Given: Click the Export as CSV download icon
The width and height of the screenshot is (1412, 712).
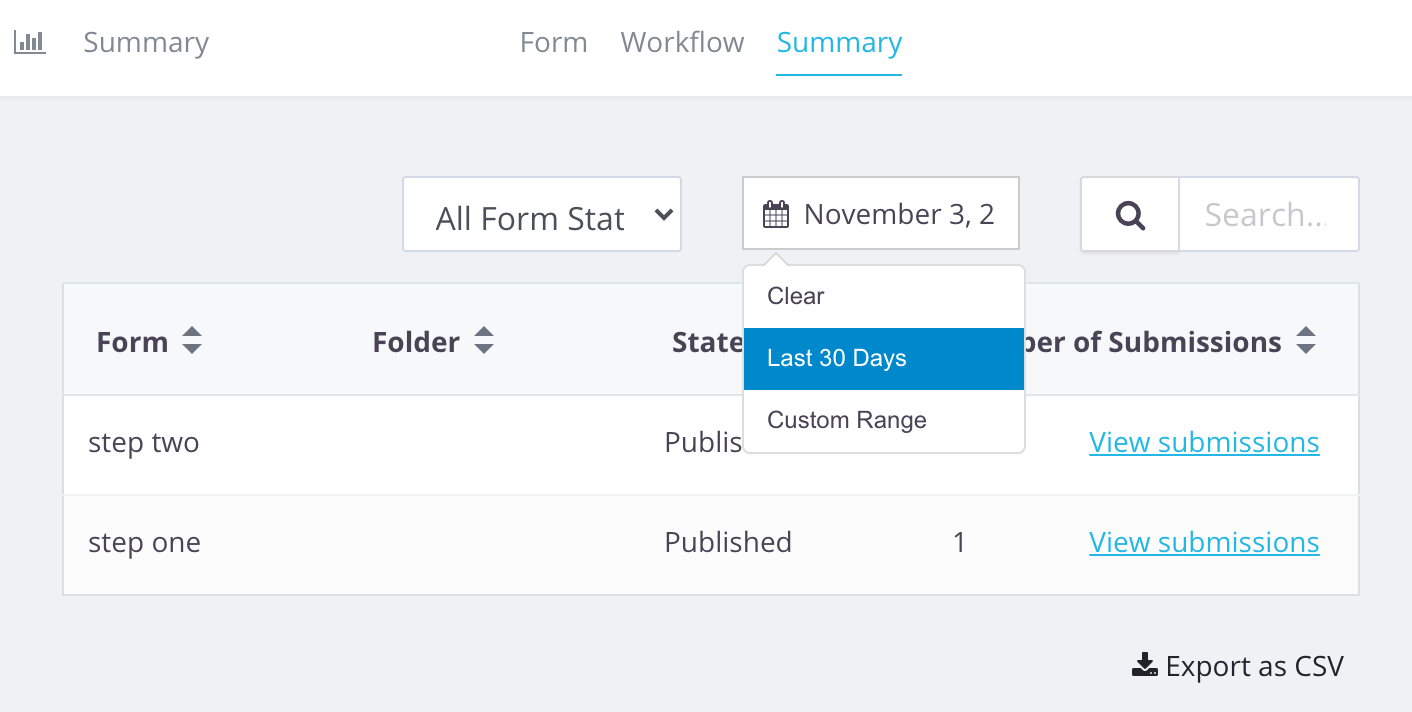Looking at the screenshot, I should tap(1144, 666).
